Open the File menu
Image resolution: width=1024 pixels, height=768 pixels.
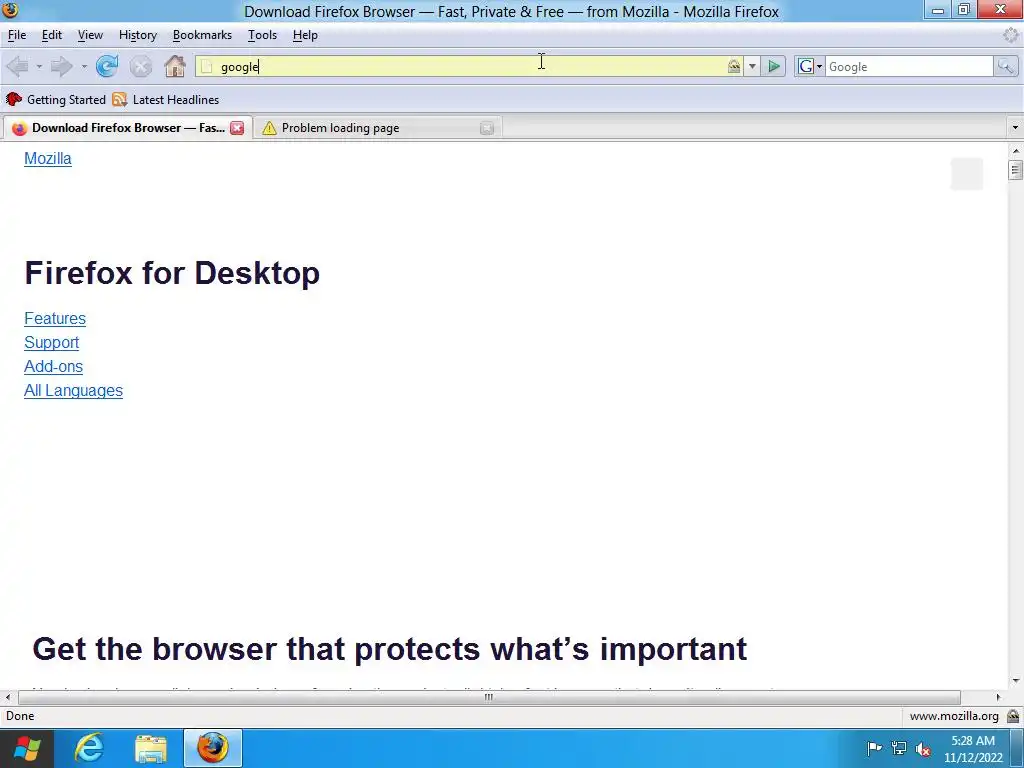[x=17, y=35]
